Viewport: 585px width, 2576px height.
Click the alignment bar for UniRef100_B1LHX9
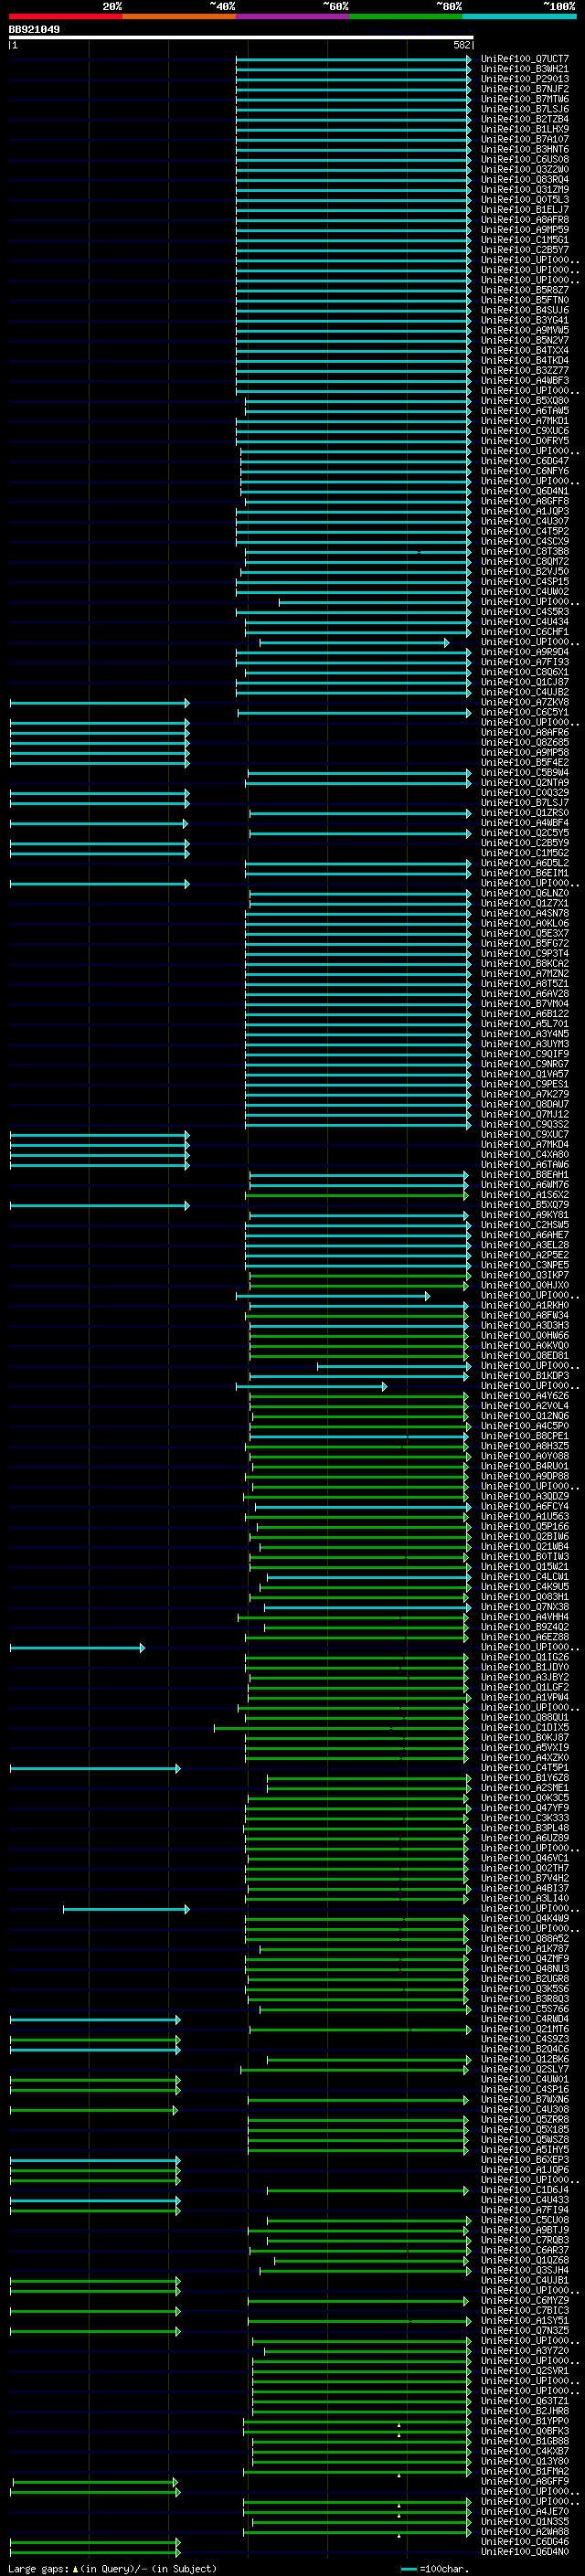pos(353,130)
